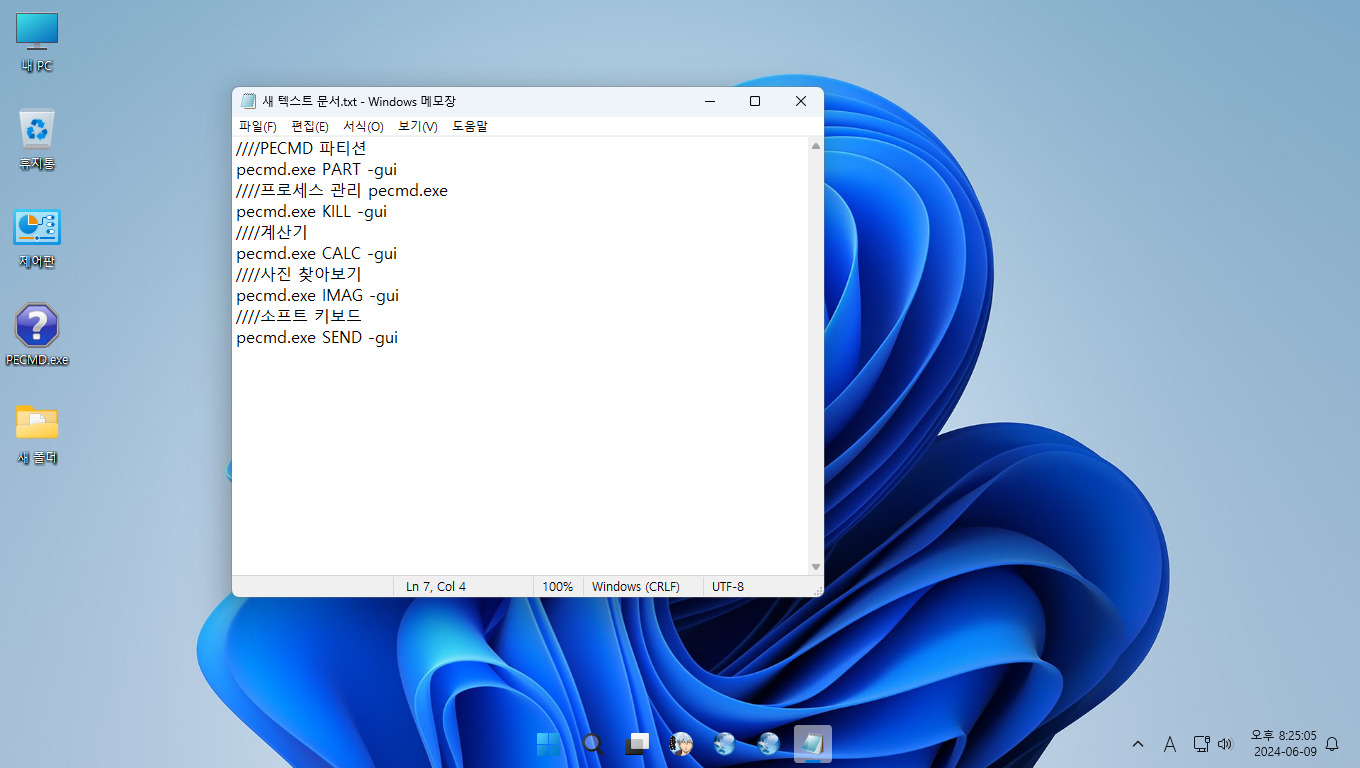Click the anime avatar taskbar icon
Viewport: 1360px width, 768px height.
(x=681, y=744)
